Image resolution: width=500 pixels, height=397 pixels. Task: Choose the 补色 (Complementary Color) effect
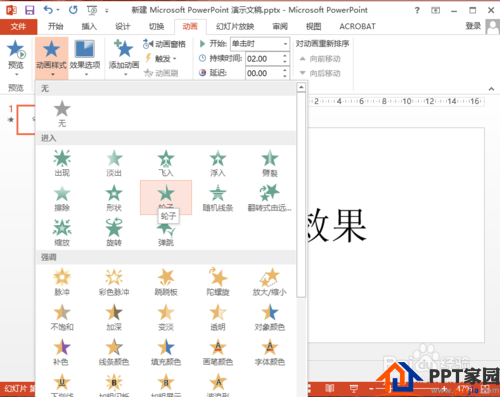point(61,352)
